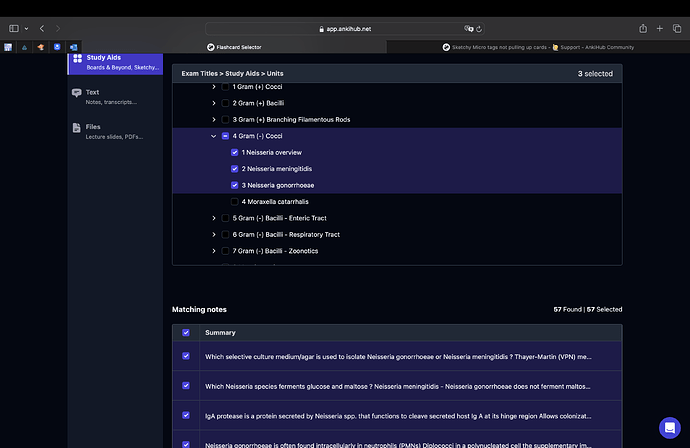Uncheck 1 Neisseria overview checkbox

click(235, 152)
